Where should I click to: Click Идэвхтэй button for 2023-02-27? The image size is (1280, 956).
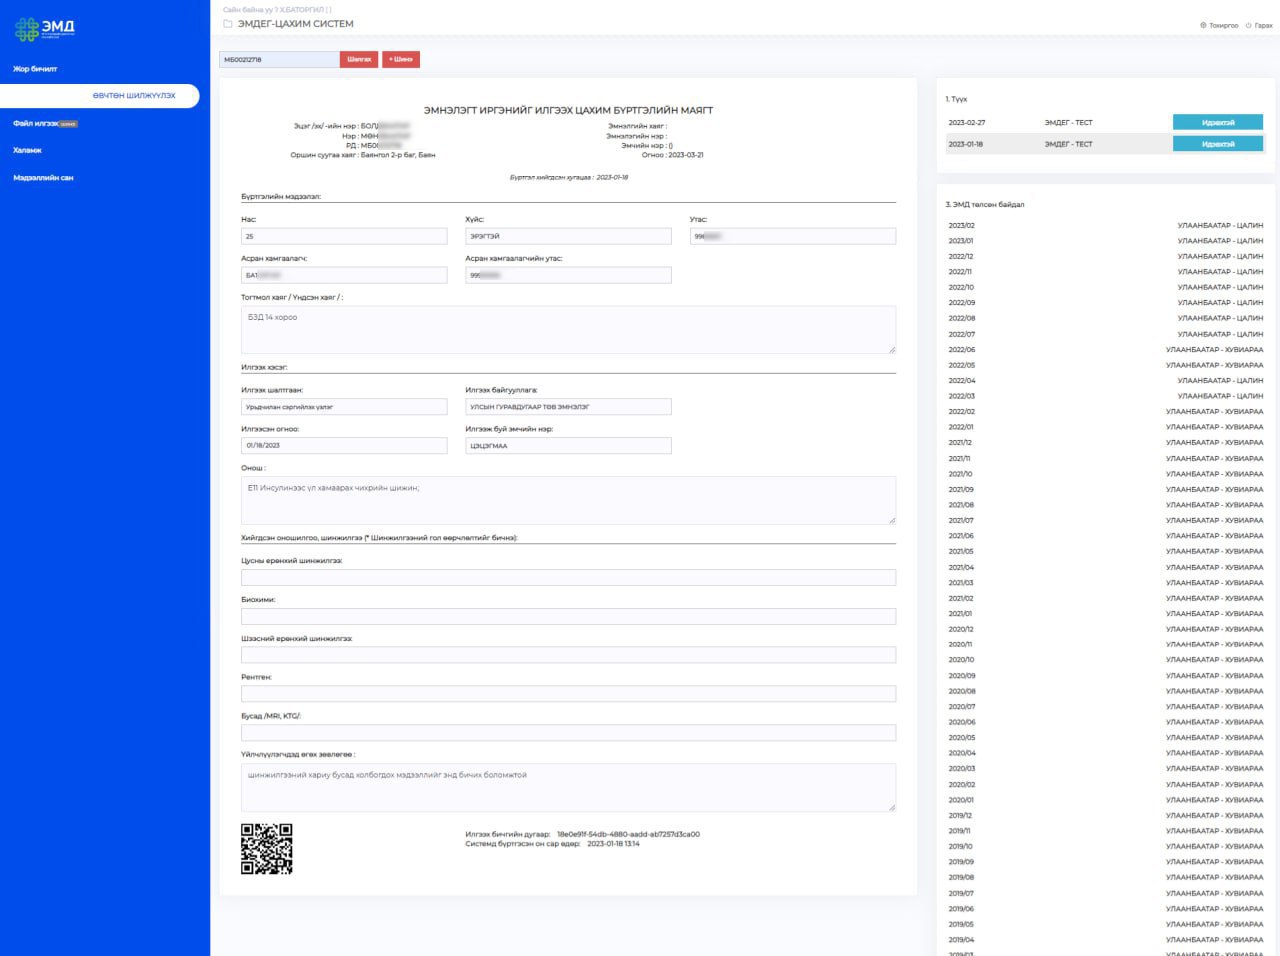tap(1217, 123)
